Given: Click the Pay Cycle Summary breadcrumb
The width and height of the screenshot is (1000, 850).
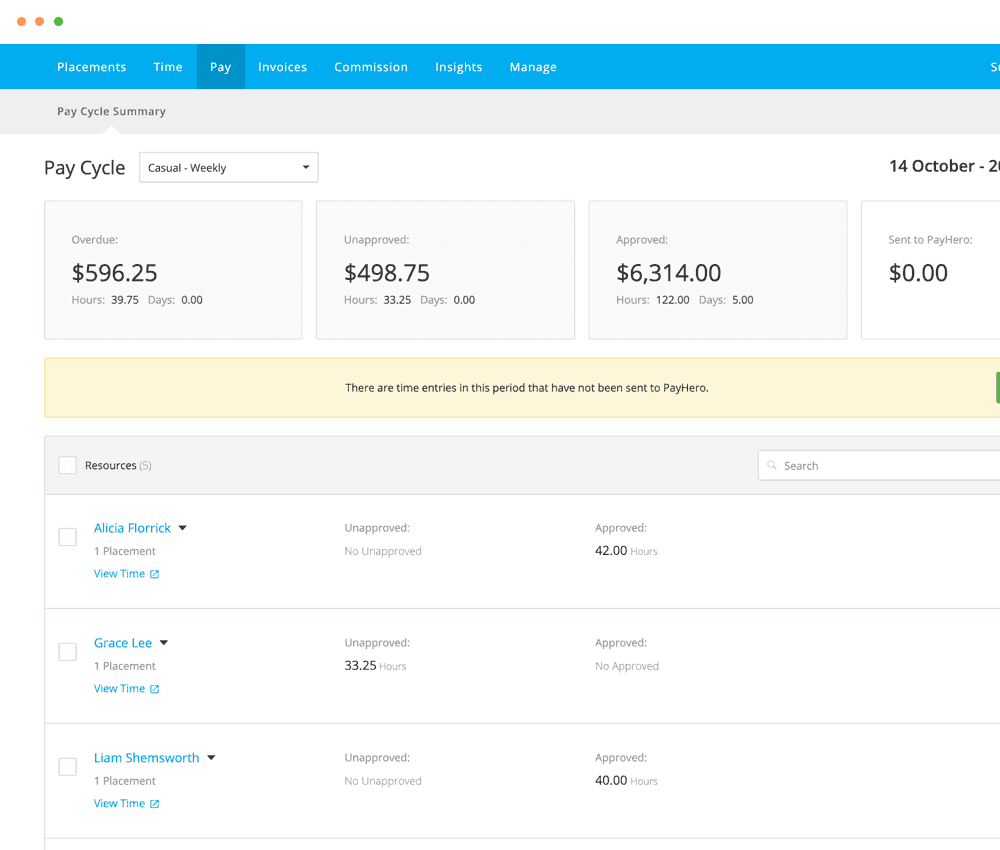Looking at the screenshot, I should pos(111,111).
